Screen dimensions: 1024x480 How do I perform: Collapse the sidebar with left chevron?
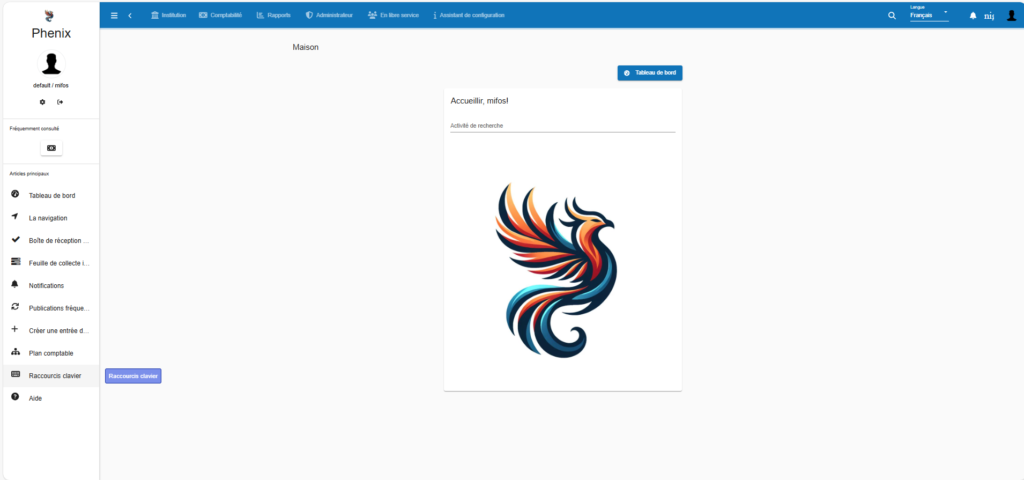click(x=130, y=15)
